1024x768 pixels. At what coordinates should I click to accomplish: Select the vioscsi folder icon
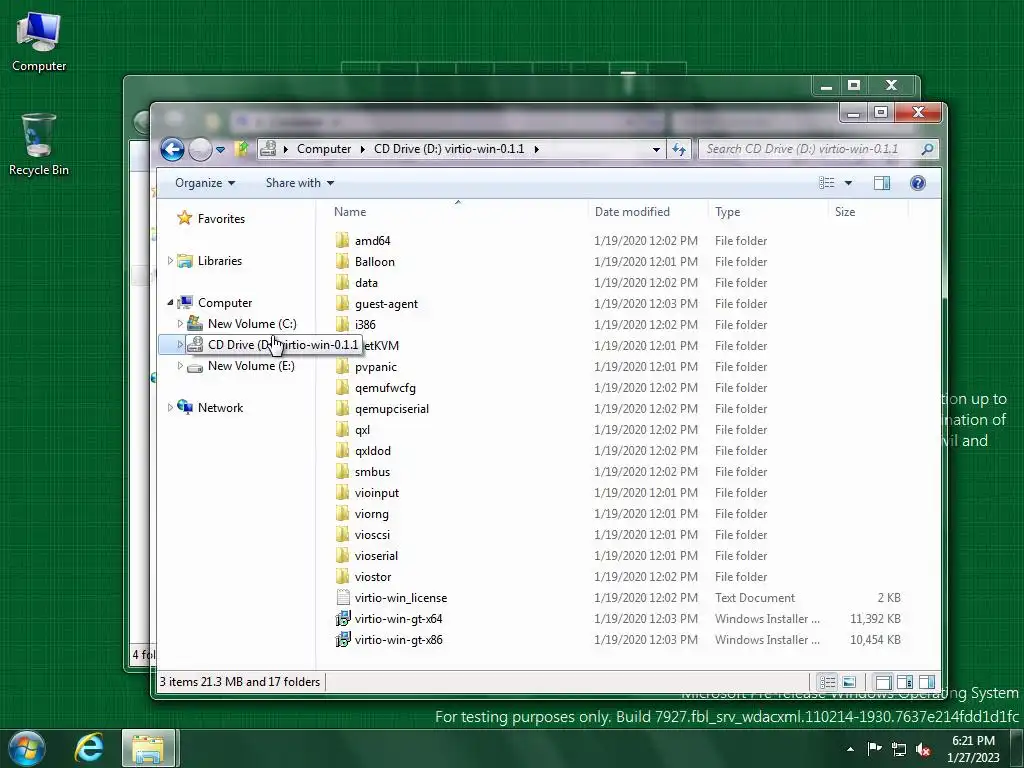[x=342, y=534]
